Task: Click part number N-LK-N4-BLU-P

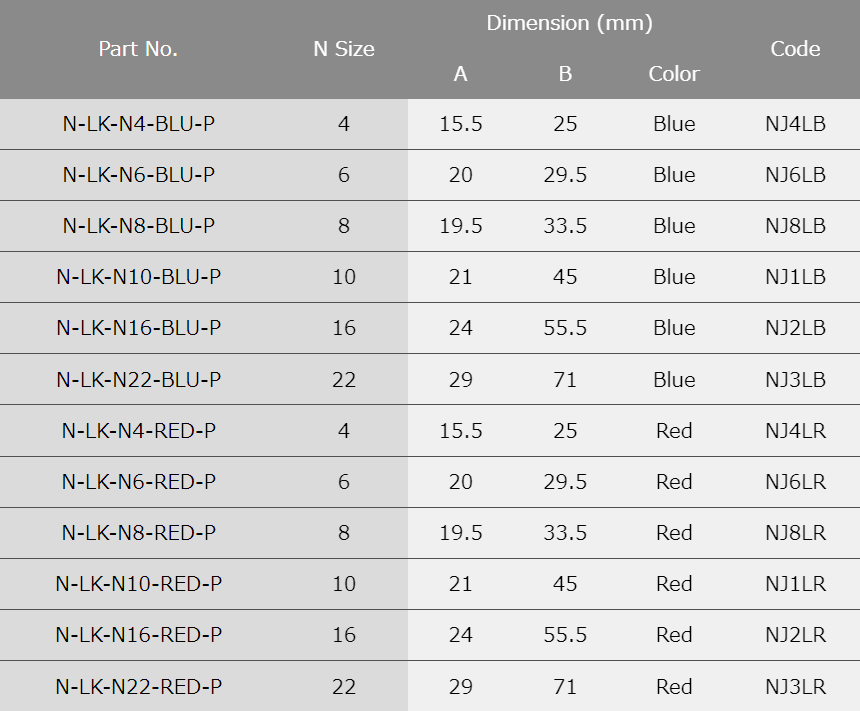Action: coord(139,124)
